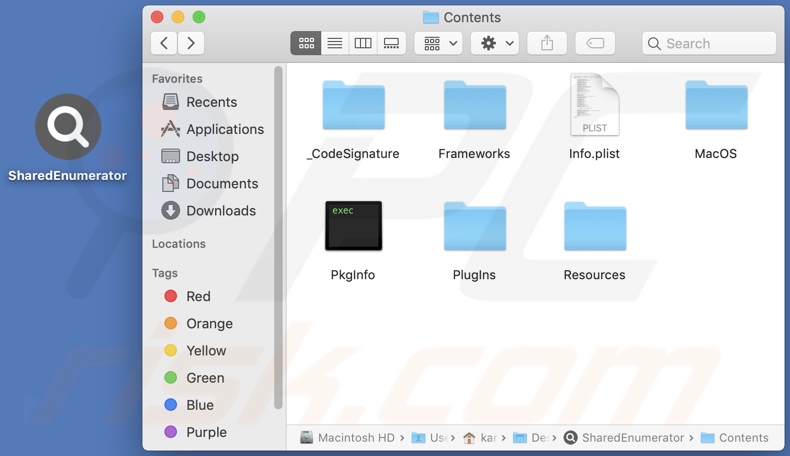Go back with the left arrow button
The height and width of the screenshot is (456, 790).
point(164,43)
